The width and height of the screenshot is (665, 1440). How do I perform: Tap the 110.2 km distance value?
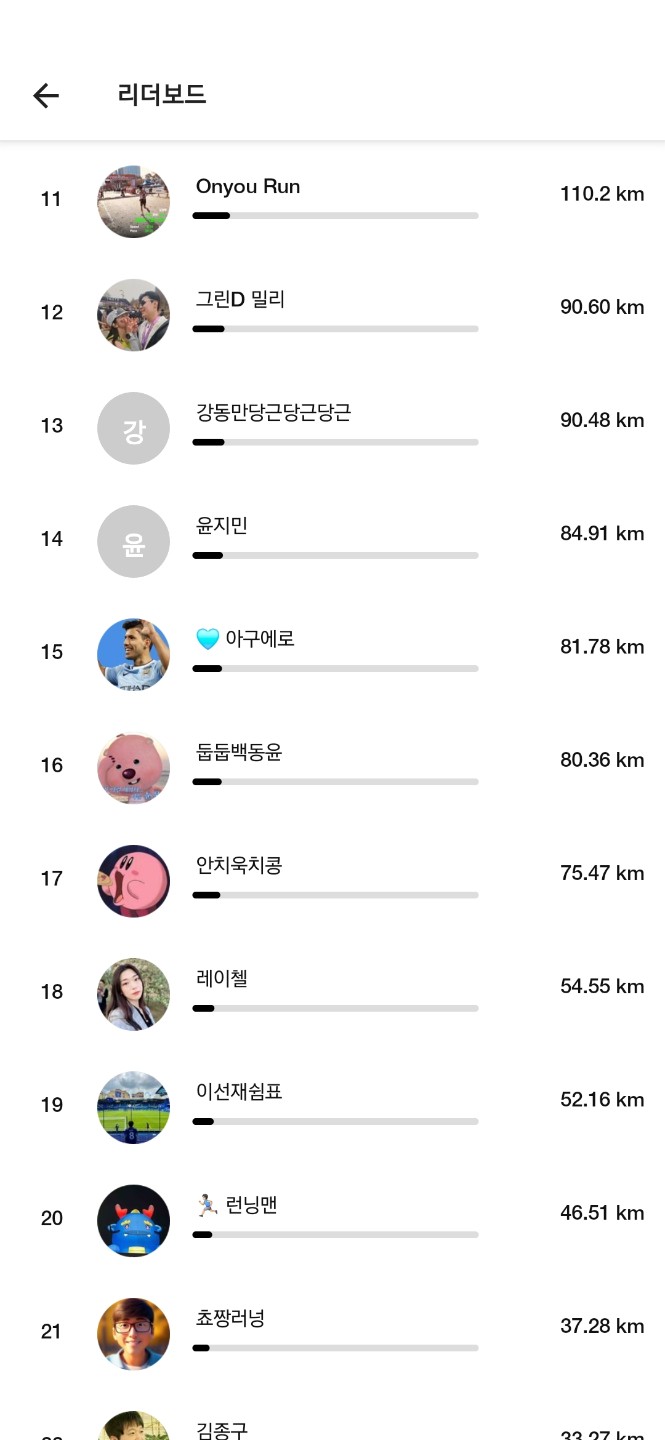601,194
